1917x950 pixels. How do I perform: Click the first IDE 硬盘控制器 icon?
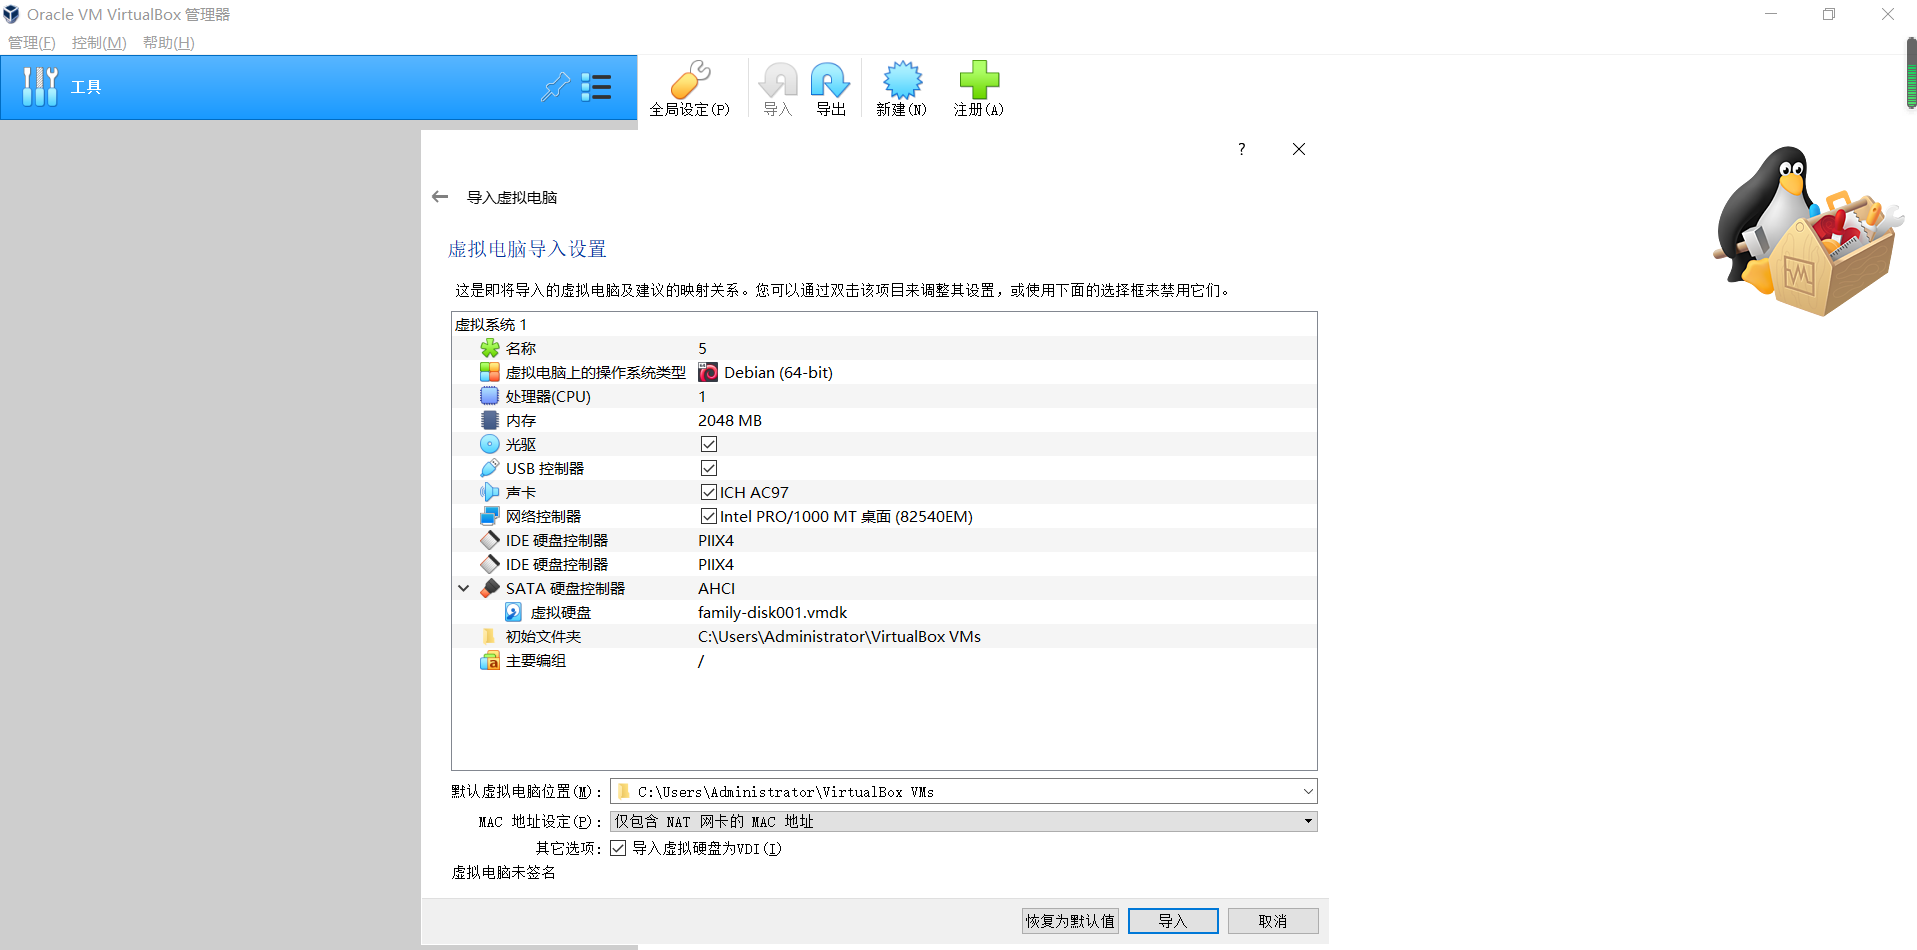(x=490, y=540)
